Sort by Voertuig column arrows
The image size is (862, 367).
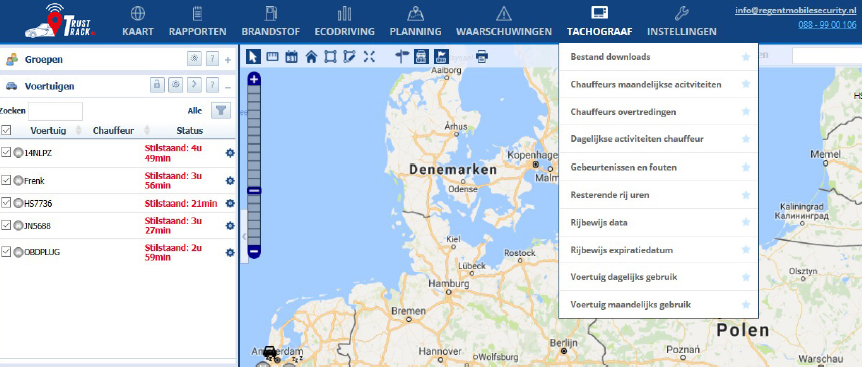(78, 130)
